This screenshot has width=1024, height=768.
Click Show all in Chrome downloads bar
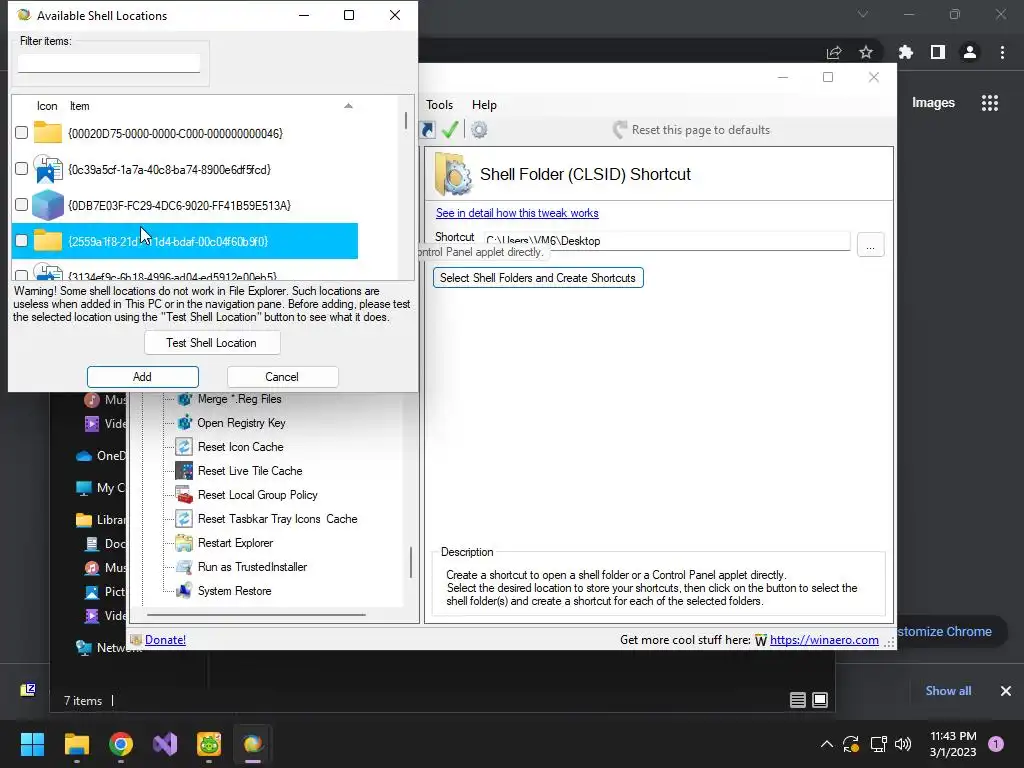tap(948, 691)
